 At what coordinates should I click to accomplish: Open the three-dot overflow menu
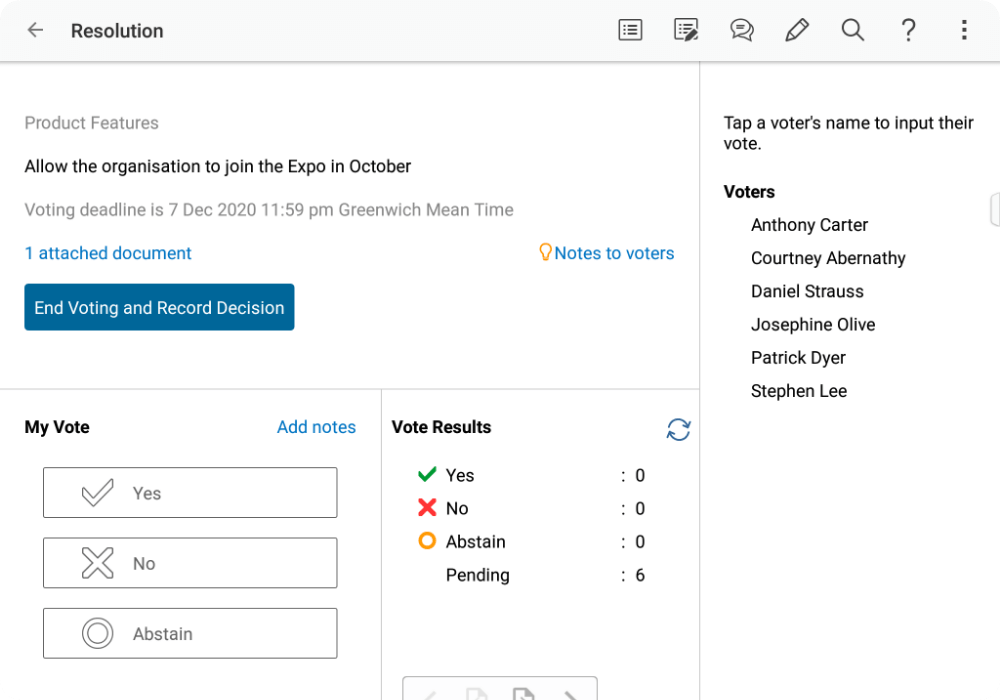(x=964, y=30)
